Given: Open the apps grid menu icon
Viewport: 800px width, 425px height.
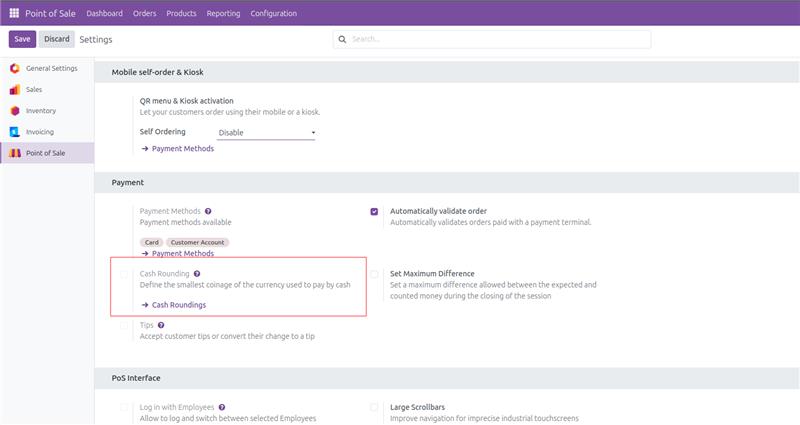Looking at the screenshot, I should (14, 13).
